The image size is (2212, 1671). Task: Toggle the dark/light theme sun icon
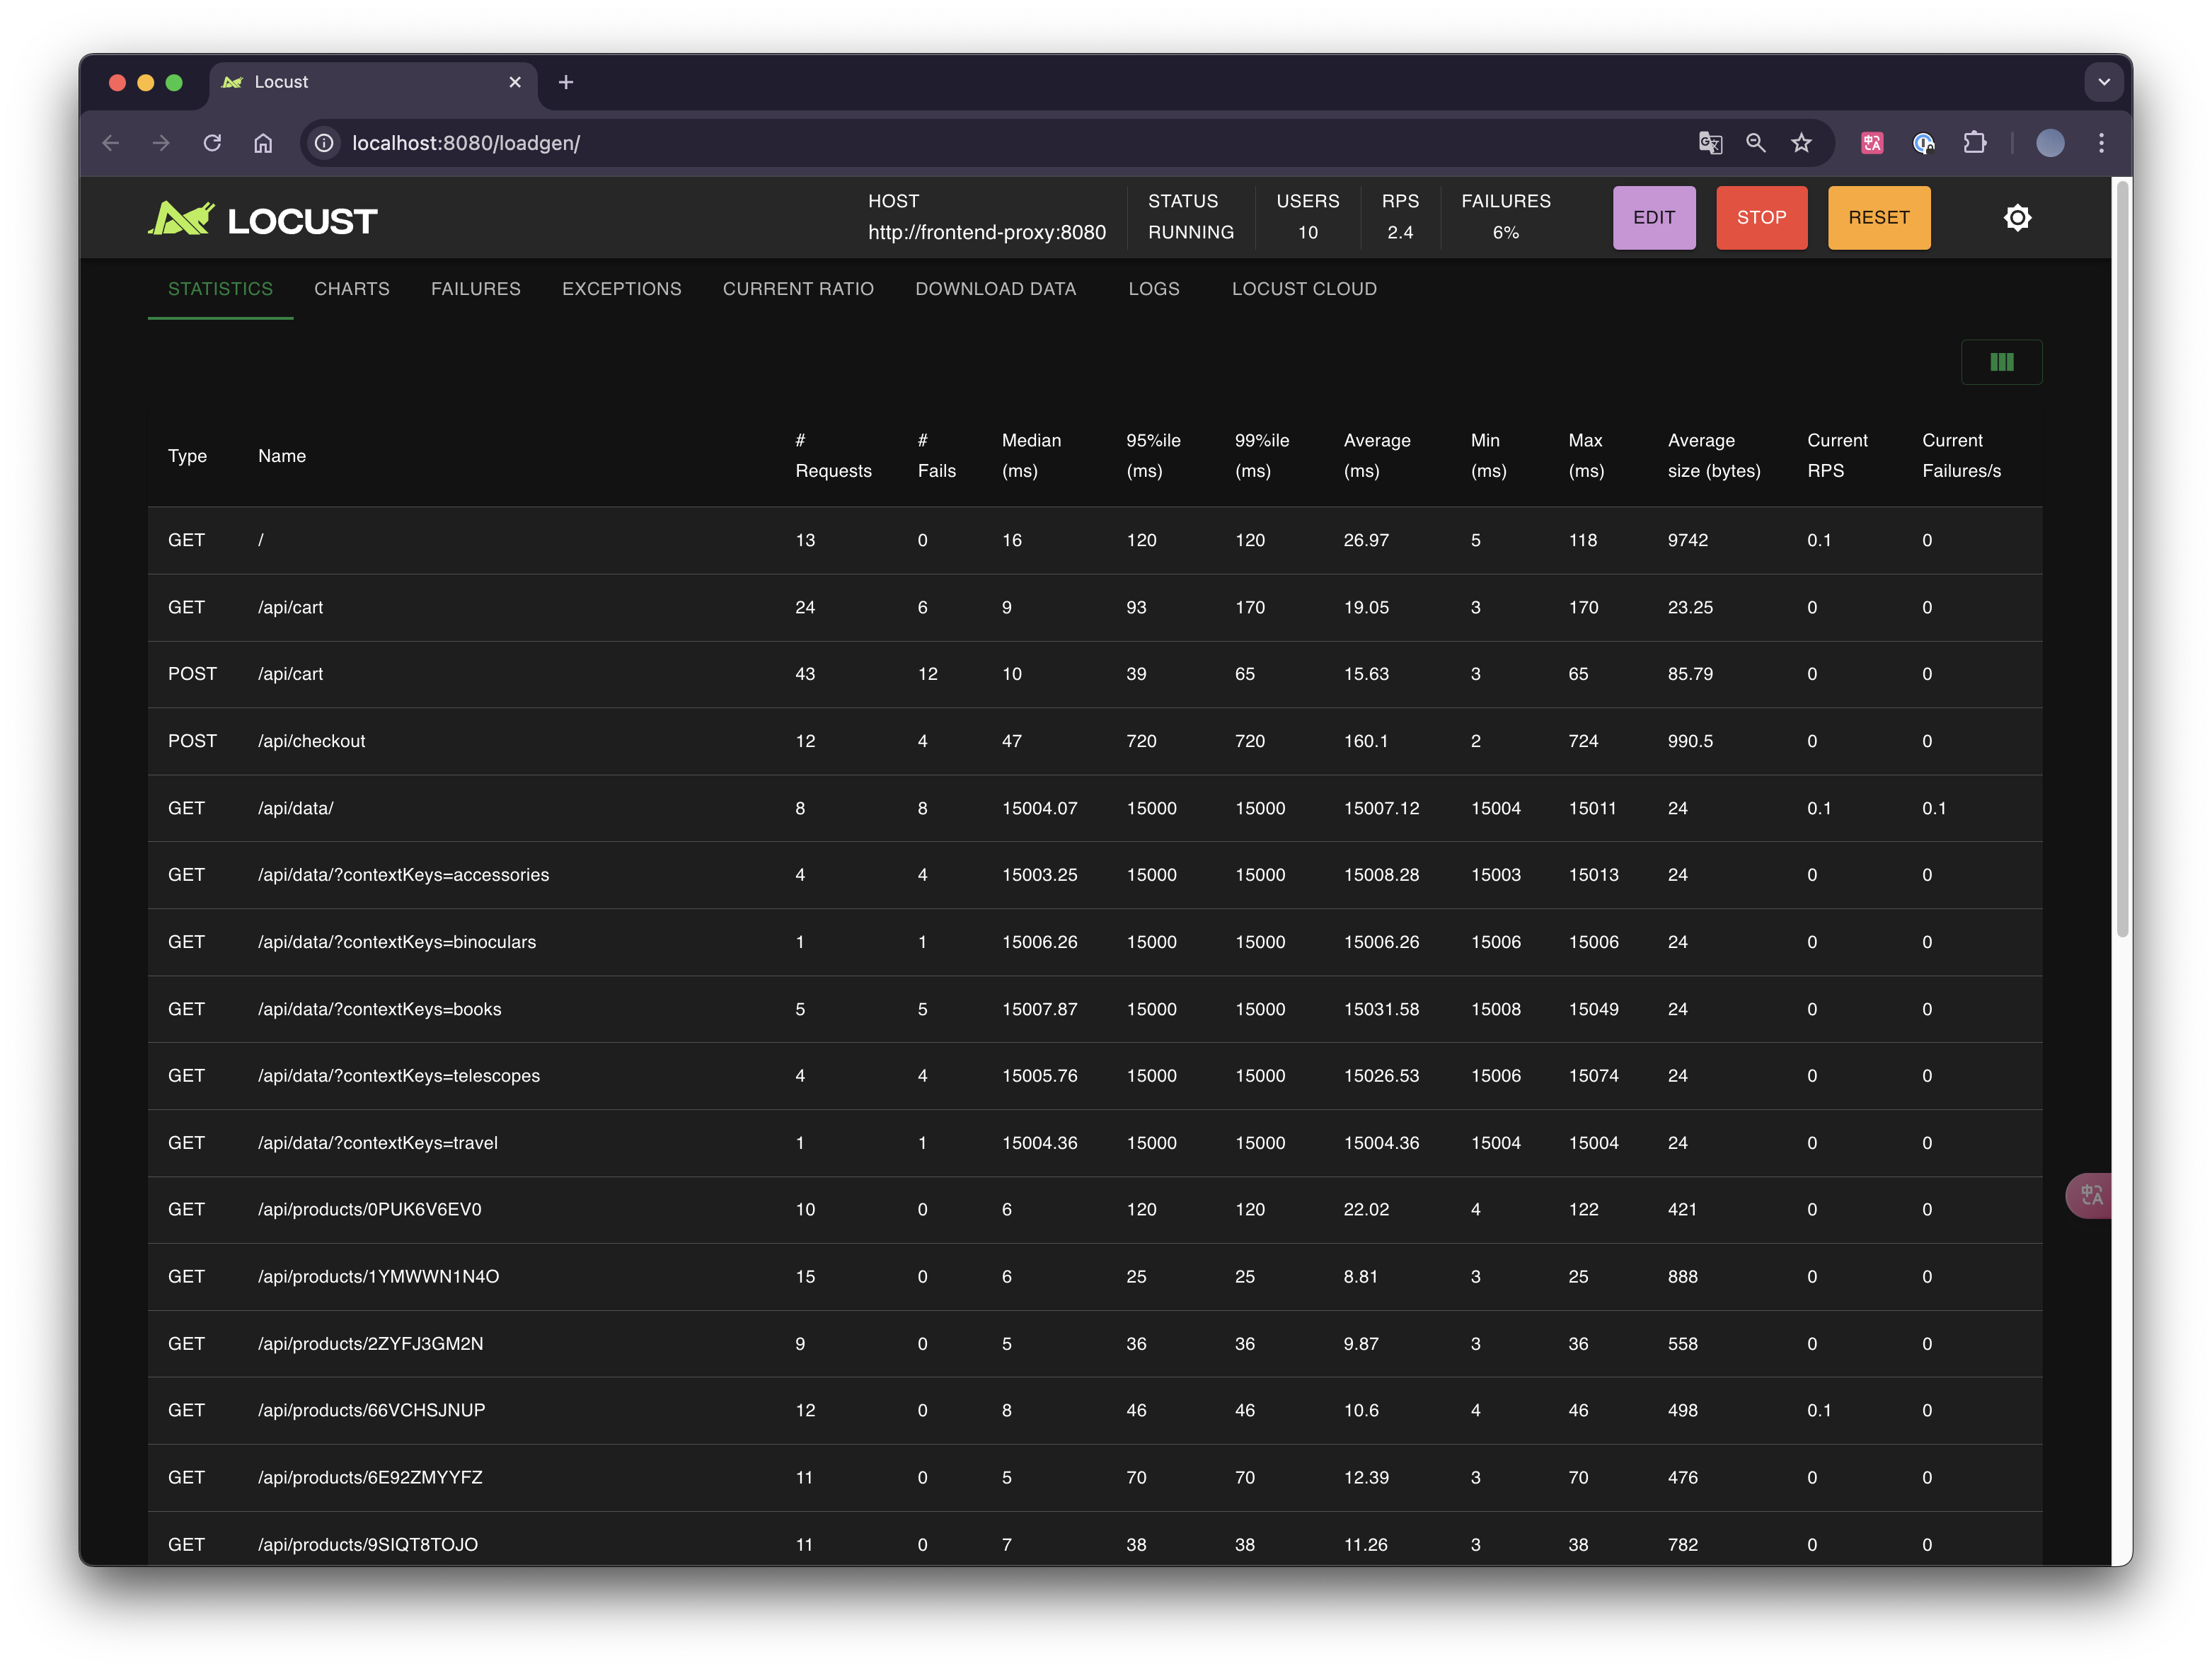(x=2017, y=218)
